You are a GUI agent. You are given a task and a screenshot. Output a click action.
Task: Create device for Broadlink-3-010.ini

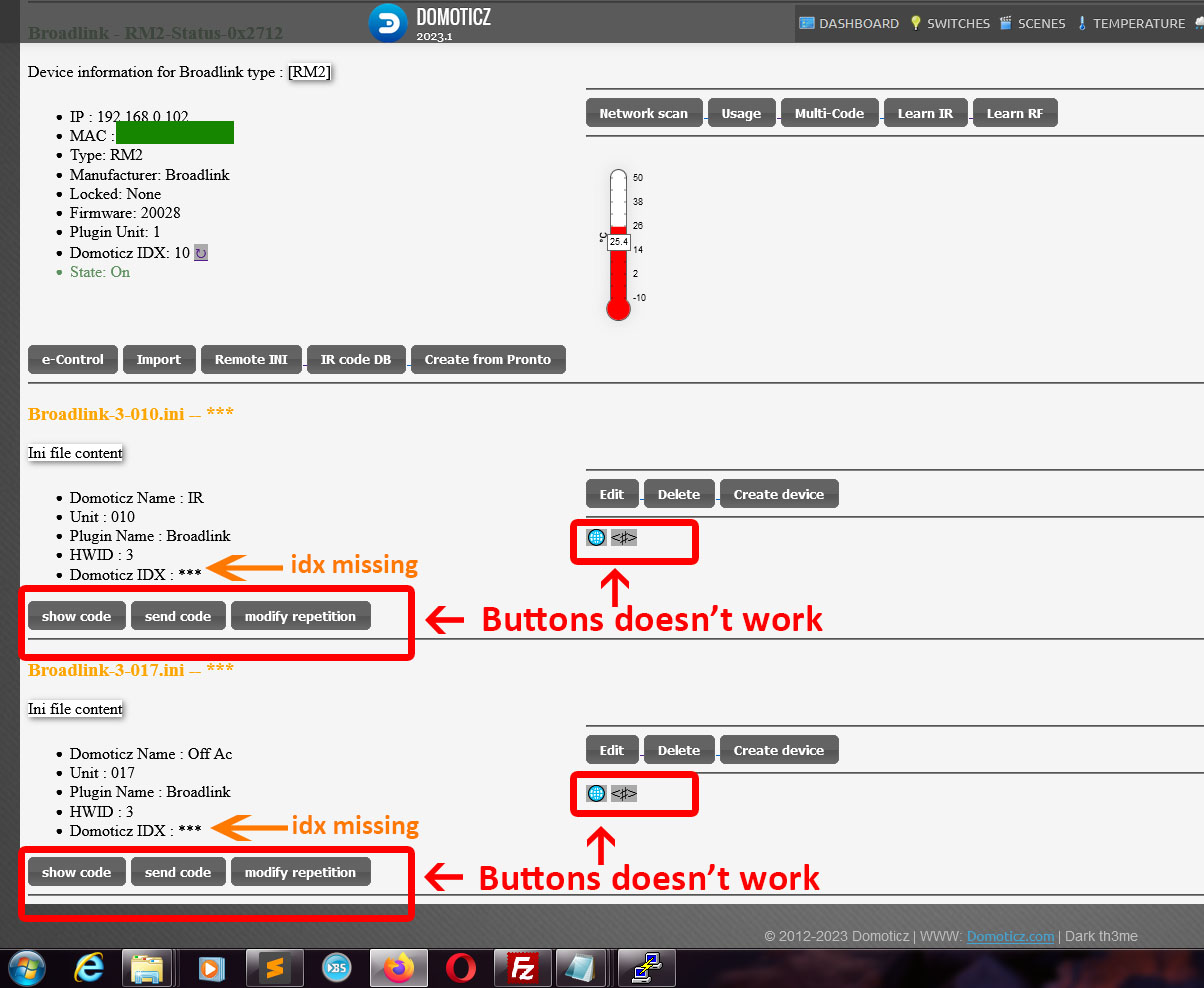pyautogui.click(x=779, y=494)
